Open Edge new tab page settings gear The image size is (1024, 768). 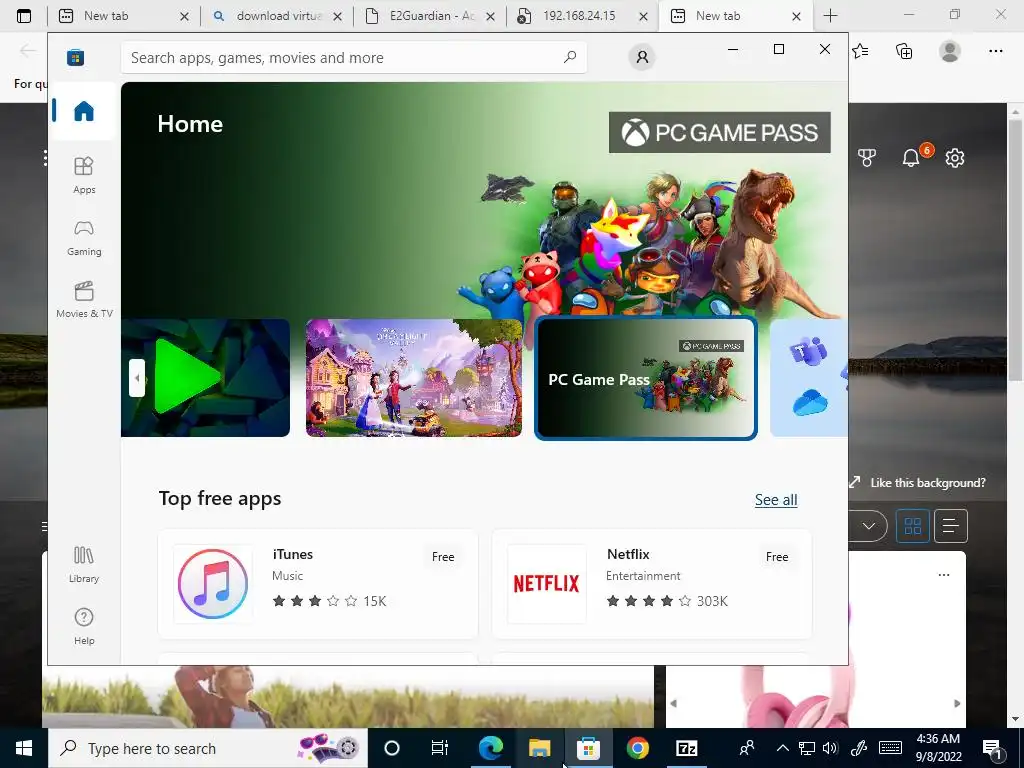click(x=955, y=157)
